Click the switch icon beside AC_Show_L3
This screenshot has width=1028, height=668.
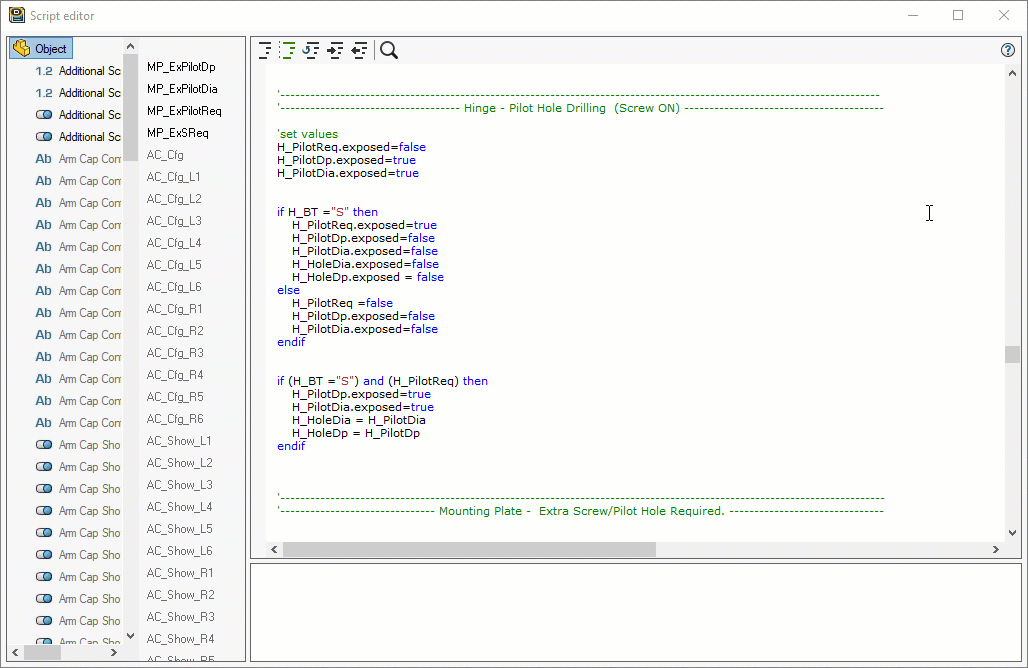44,488
